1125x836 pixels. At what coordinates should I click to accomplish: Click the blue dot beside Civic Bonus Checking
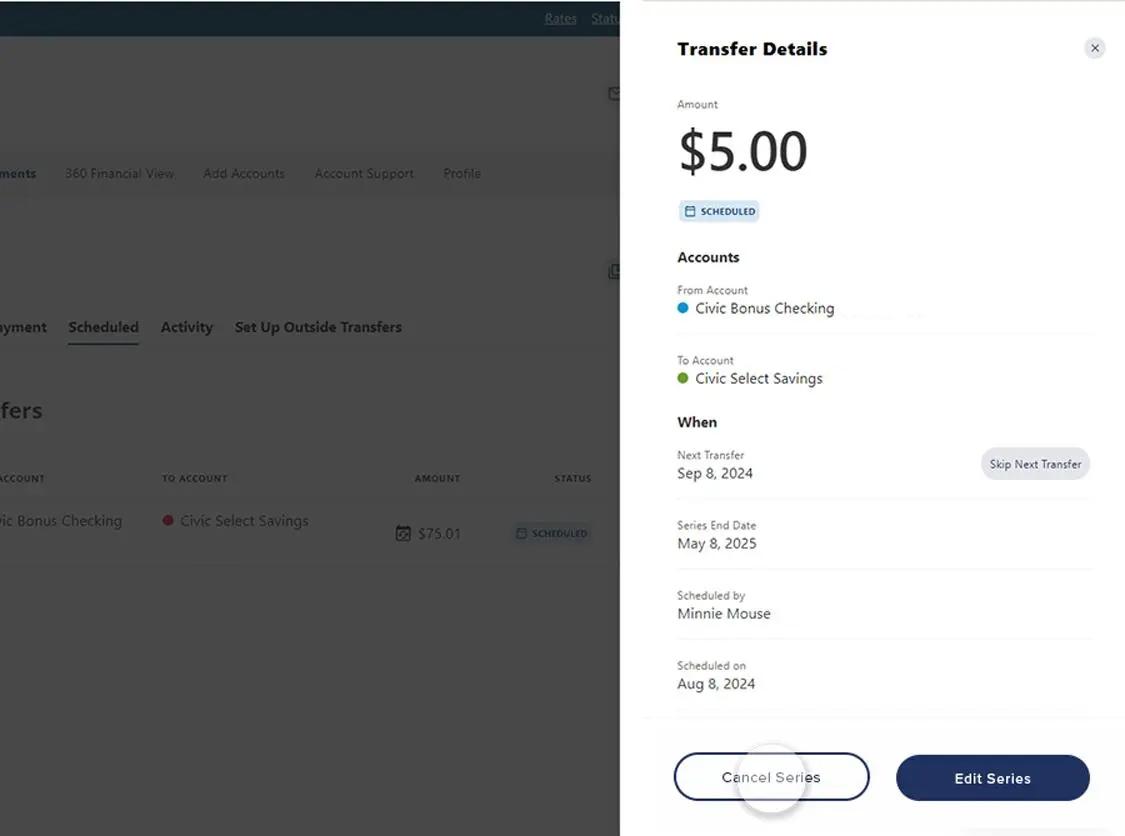[684, 308]
